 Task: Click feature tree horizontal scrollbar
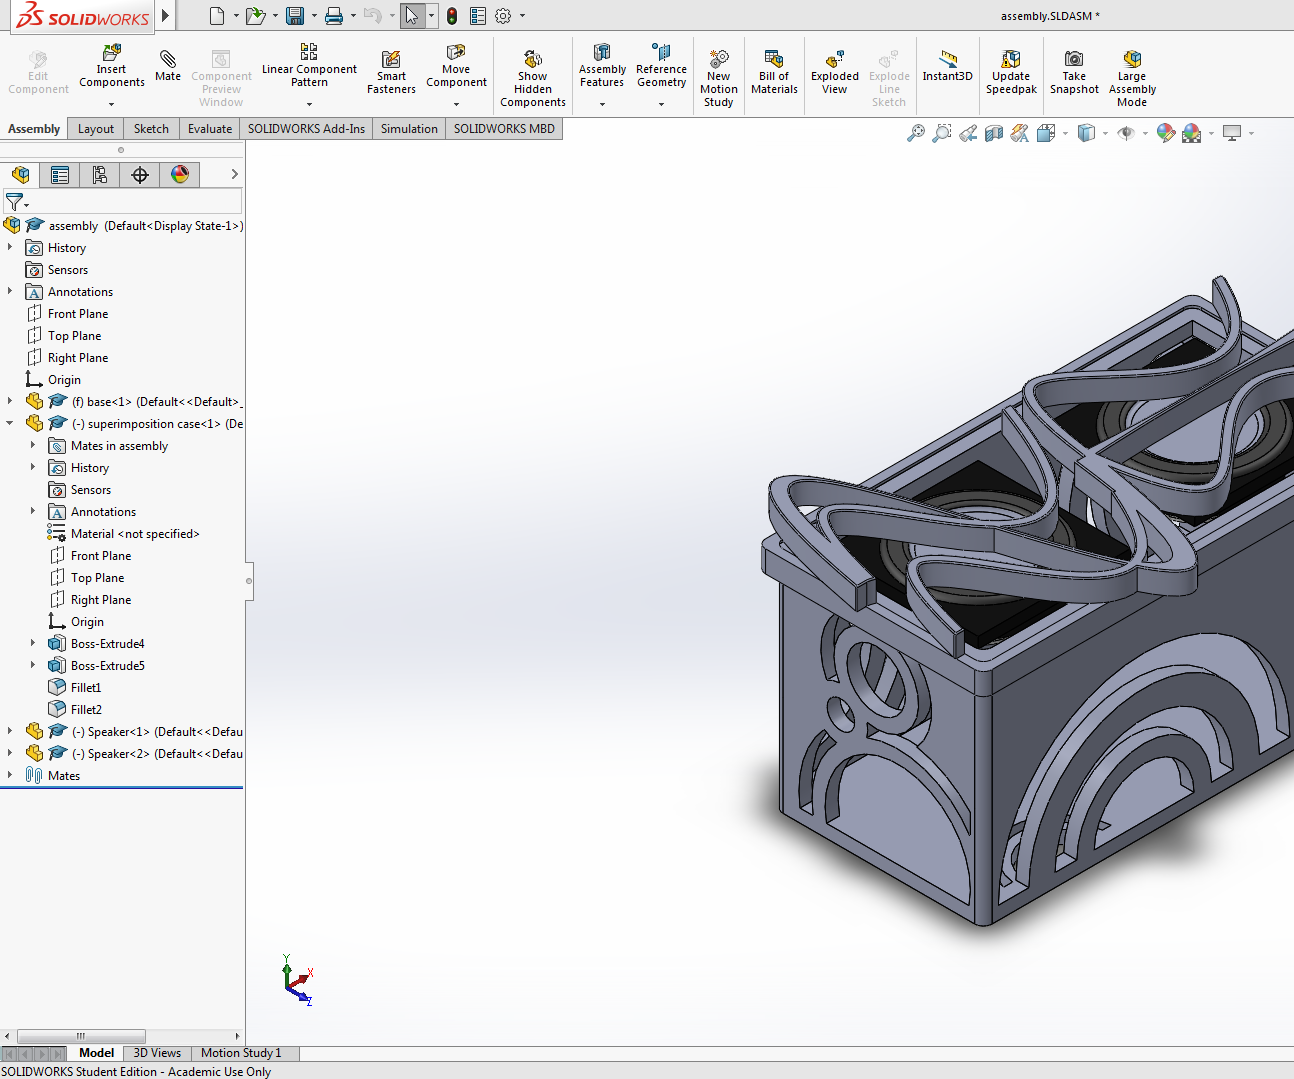click(x=81, y=1036)
